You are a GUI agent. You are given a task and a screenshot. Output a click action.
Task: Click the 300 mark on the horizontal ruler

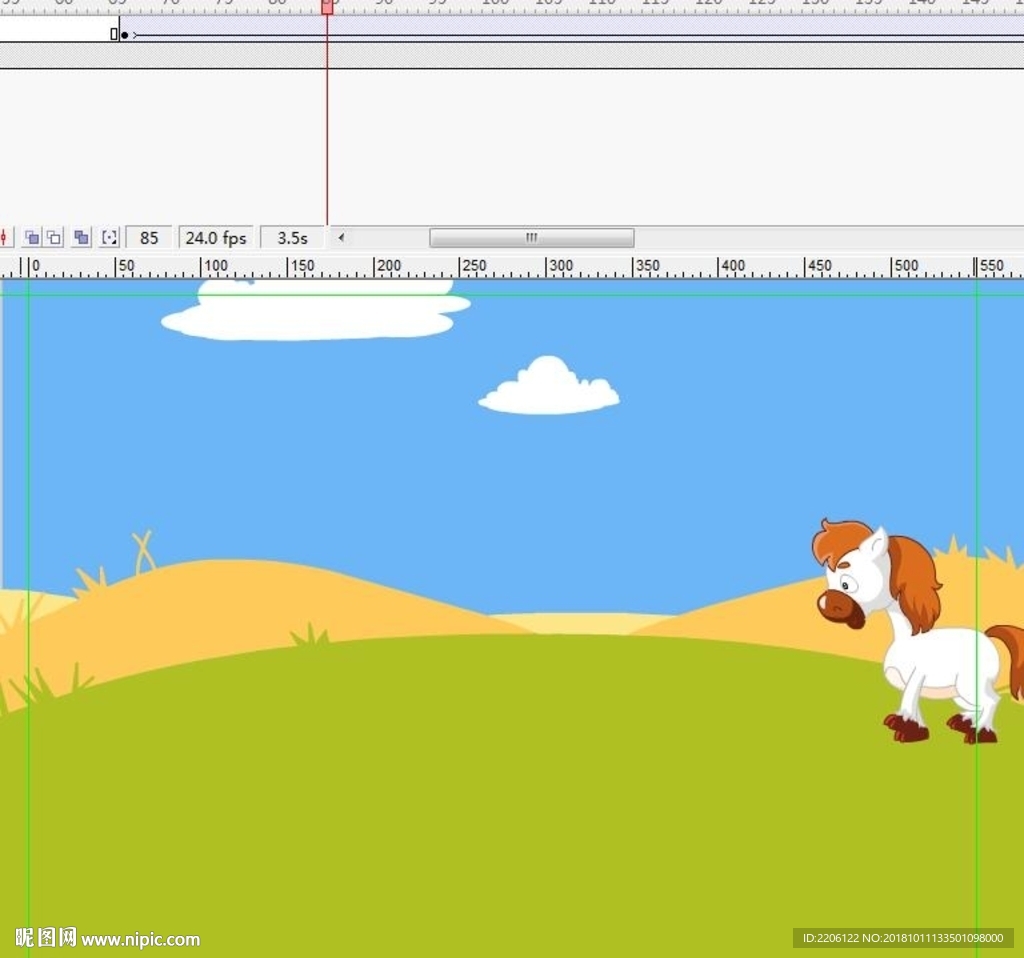(560, 267)
